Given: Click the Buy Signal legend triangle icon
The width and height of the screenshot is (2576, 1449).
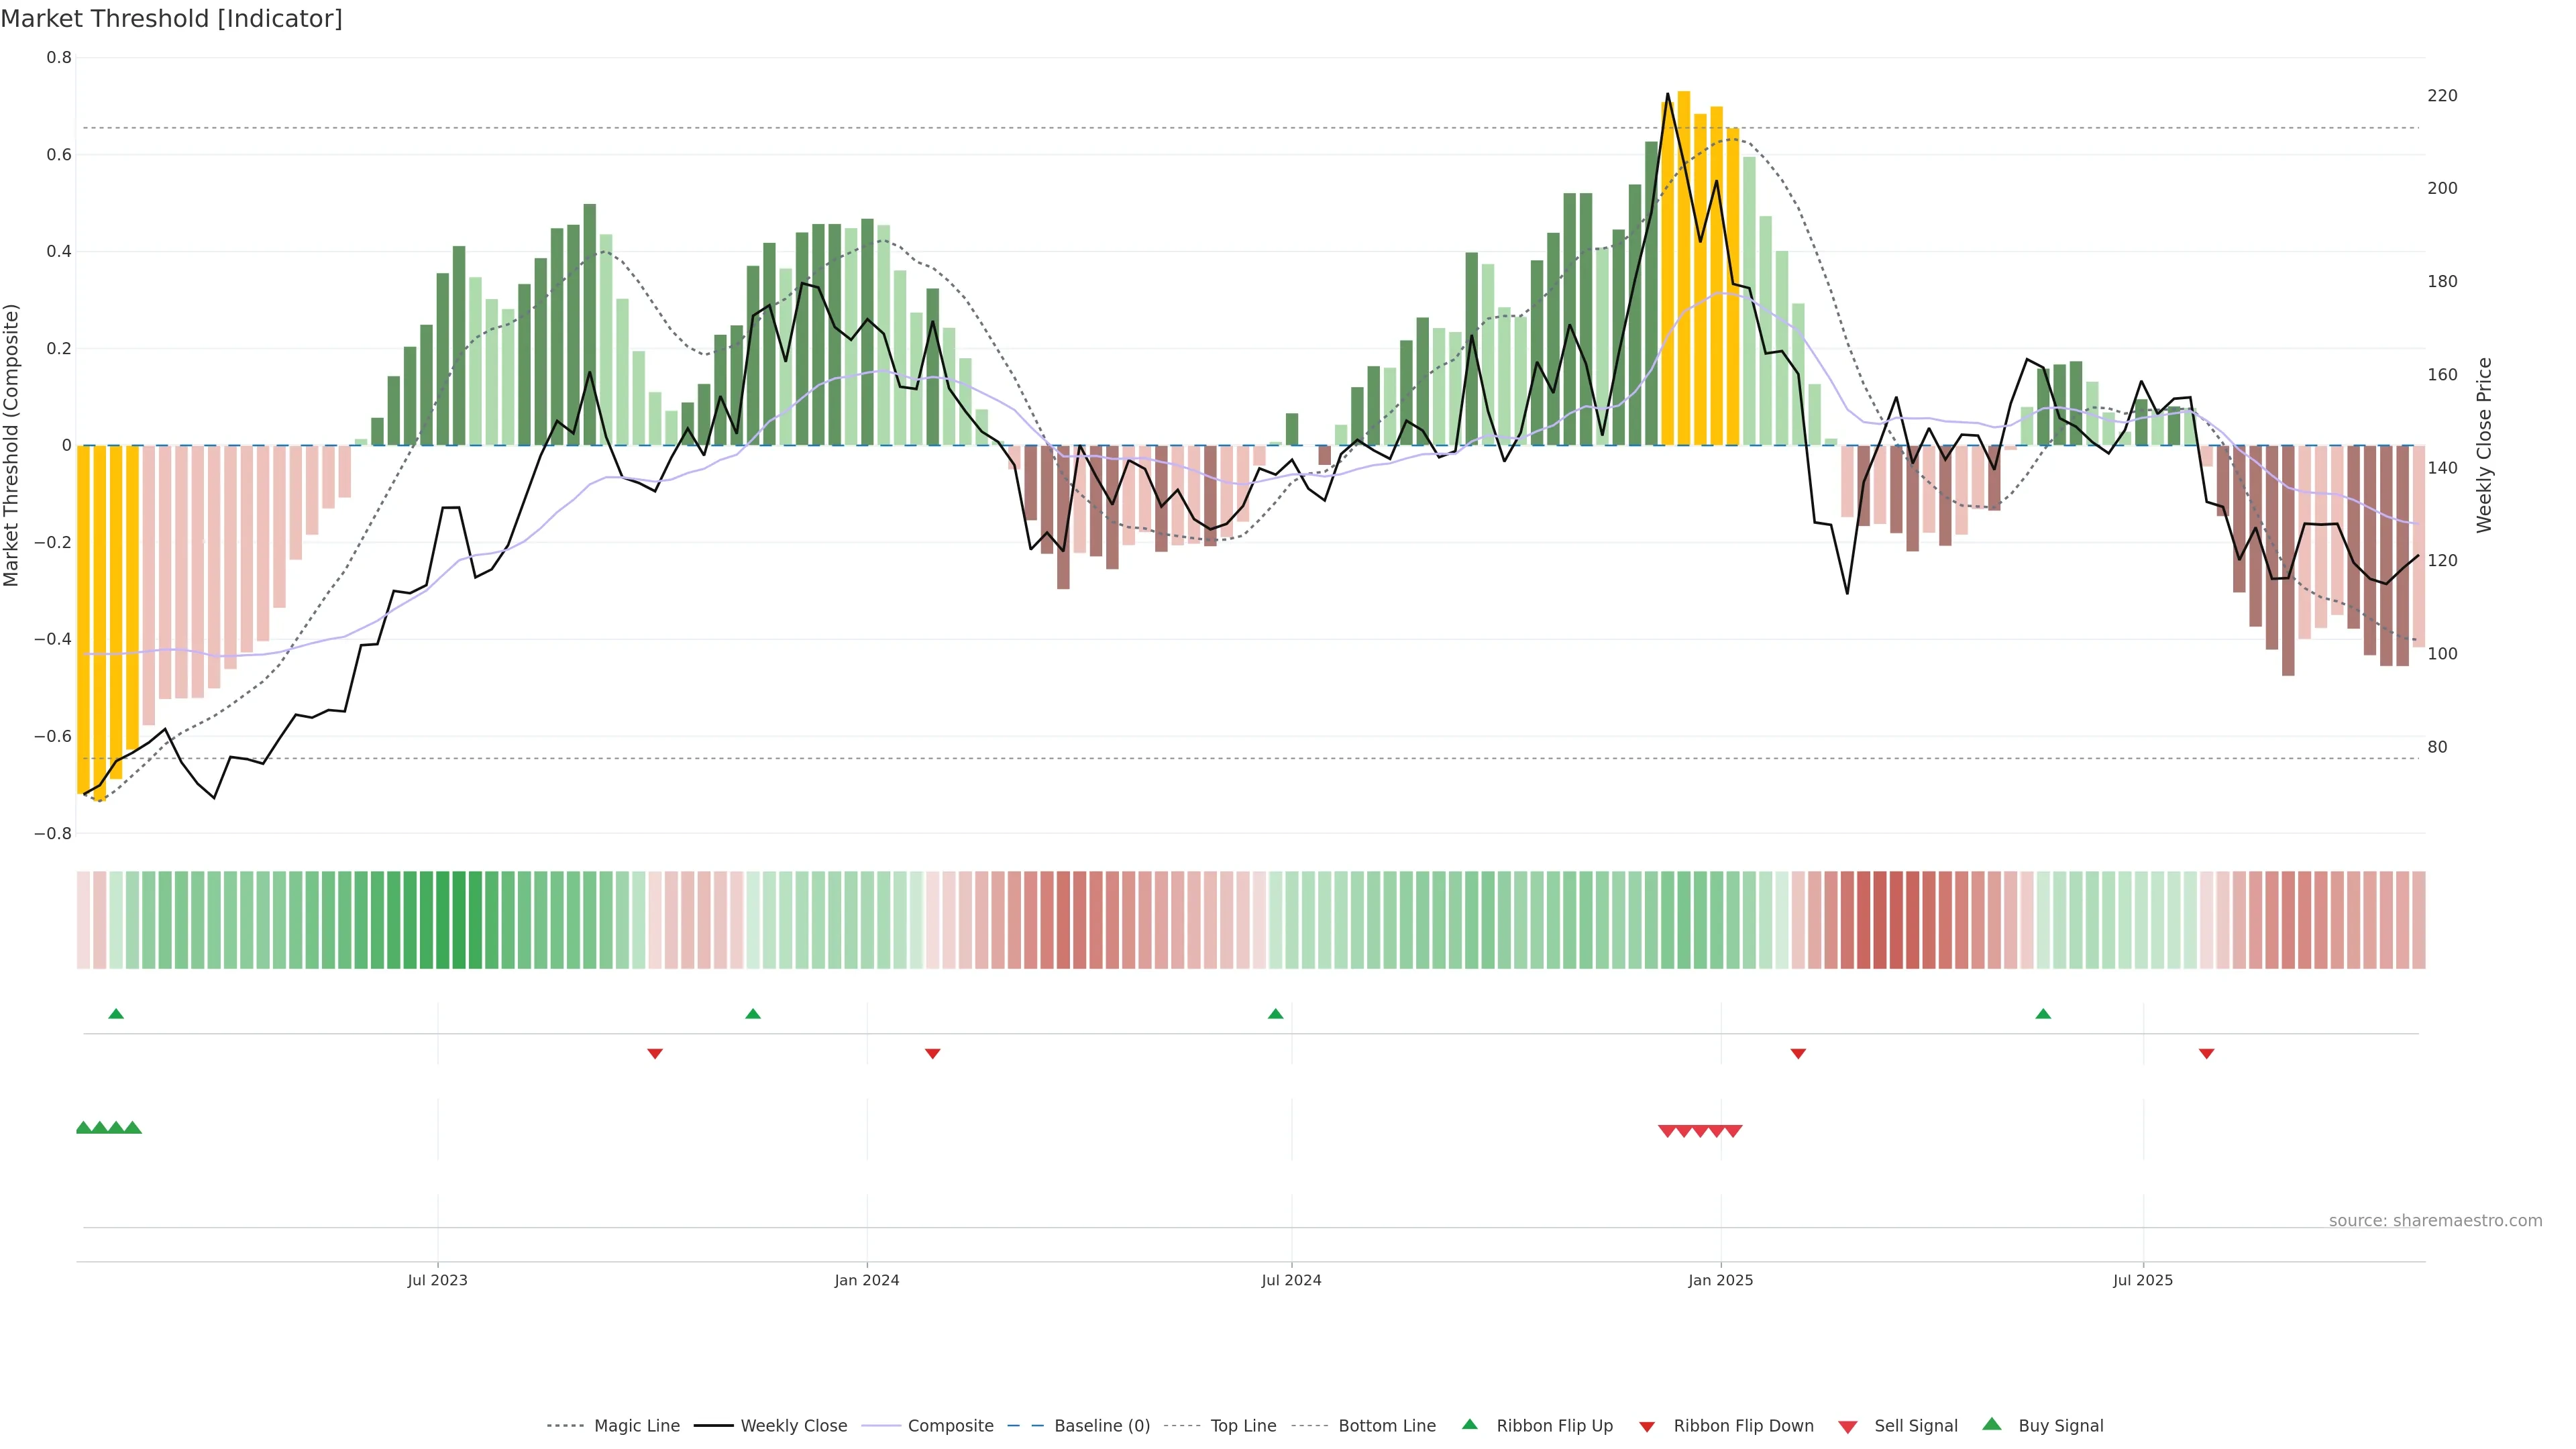Looking at the screenshot, I should pos(1992,1424).
